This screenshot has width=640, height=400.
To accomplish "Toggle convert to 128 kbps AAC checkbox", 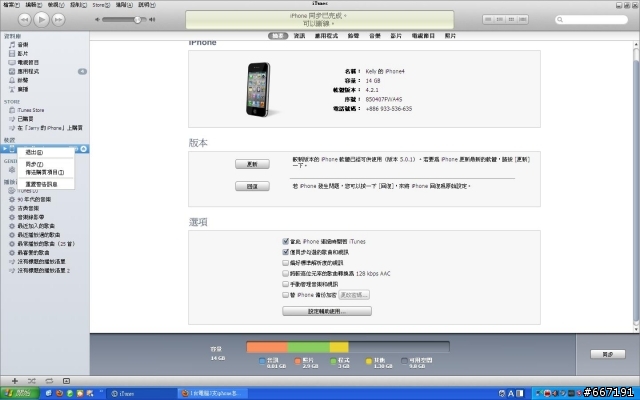I will click(285, 273).
